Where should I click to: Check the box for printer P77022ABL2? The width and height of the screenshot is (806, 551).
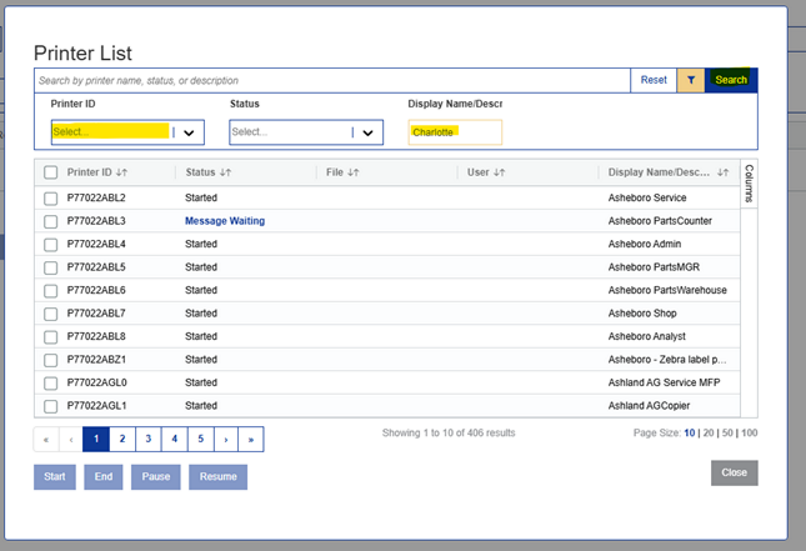point(51,198)
